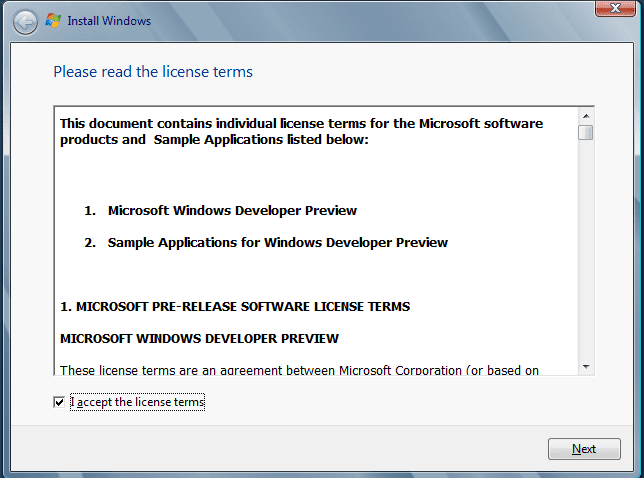The width and height of the screenshot is (644, 478).
Task: Click the "These license terms are an agreement" line
Action: click(x=299, y=370)
